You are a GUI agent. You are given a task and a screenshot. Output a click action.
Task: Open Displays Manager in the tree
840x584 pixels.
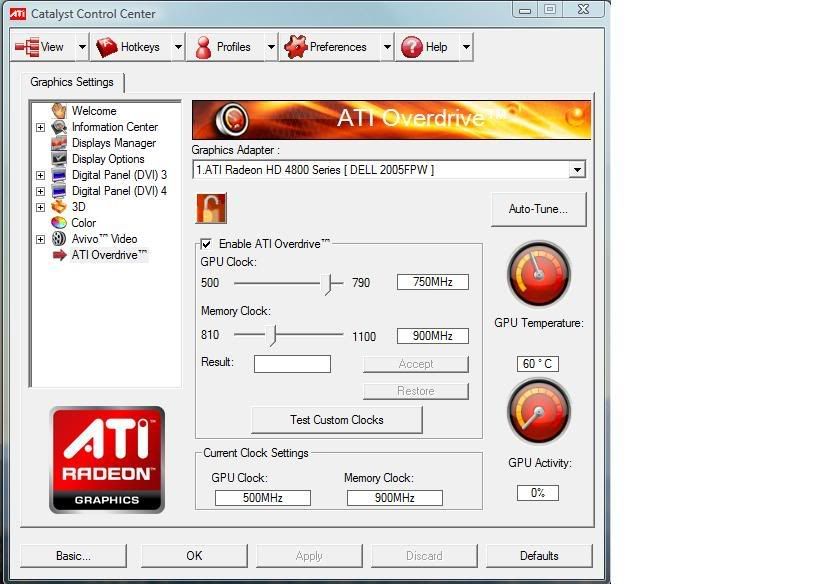tap(114, 143)
